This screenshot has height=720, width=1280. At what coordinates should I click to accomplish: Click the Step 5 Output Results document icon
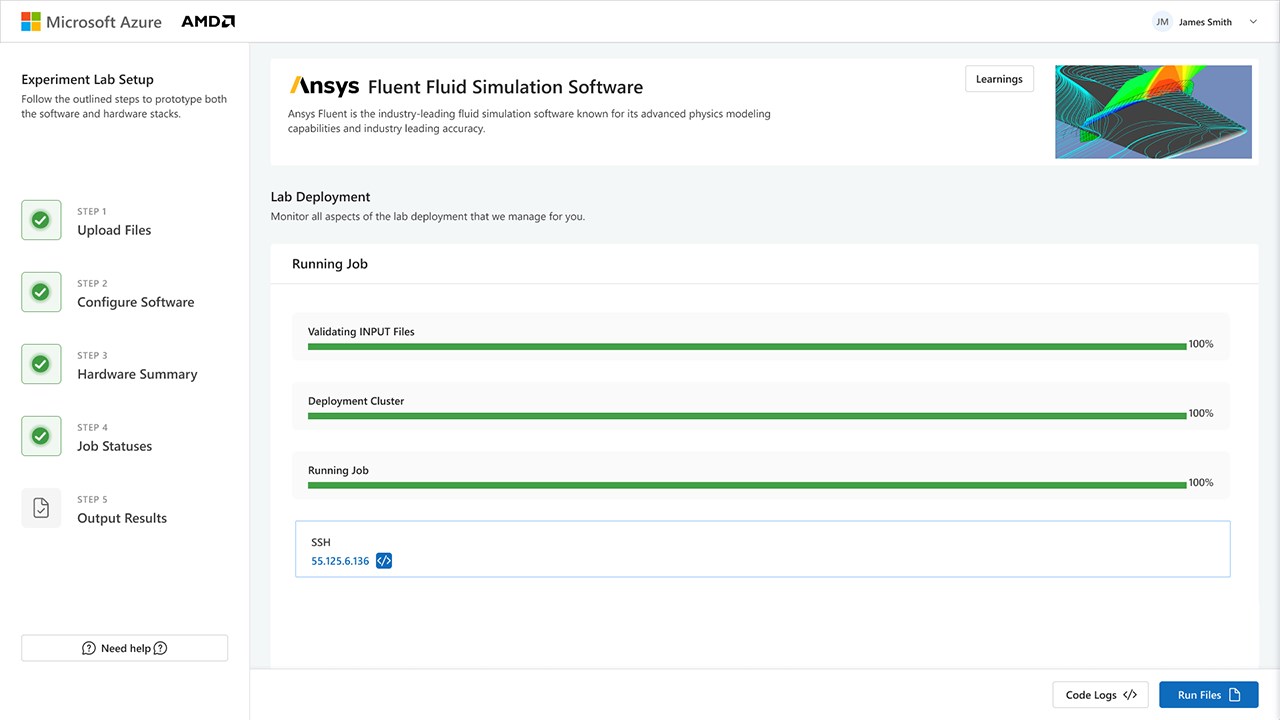[41, 508]
